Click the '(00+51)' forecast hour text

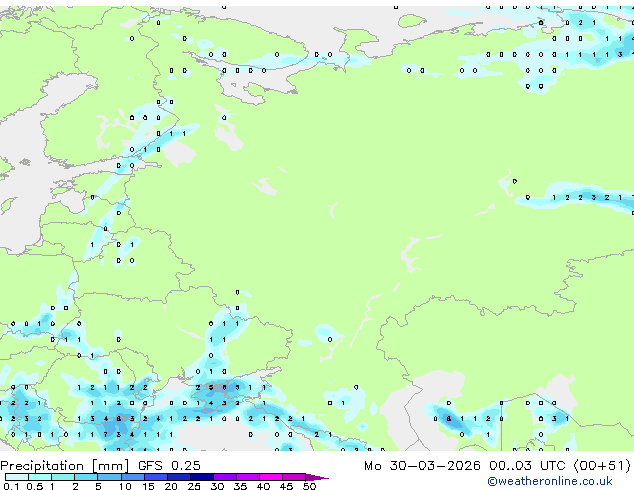click(602, 466)
